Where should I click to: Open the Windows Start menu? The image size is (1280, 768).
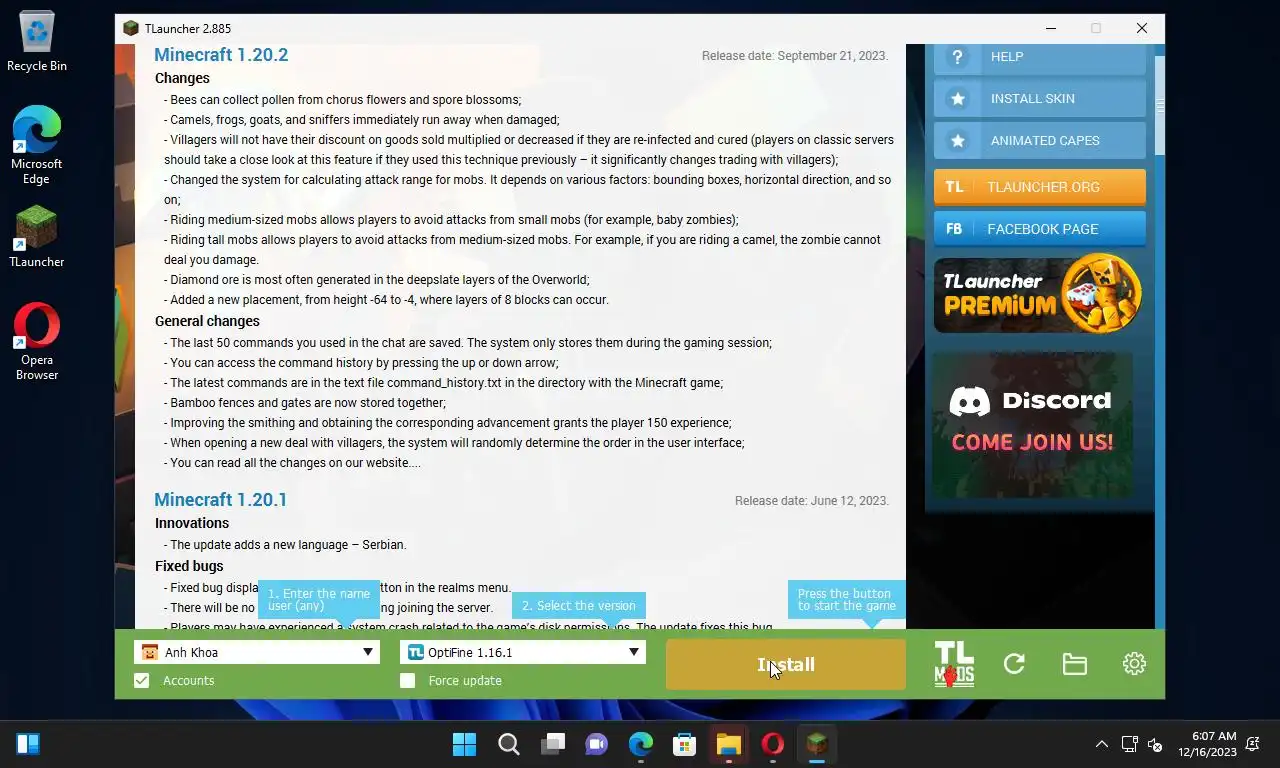point(465,744)
